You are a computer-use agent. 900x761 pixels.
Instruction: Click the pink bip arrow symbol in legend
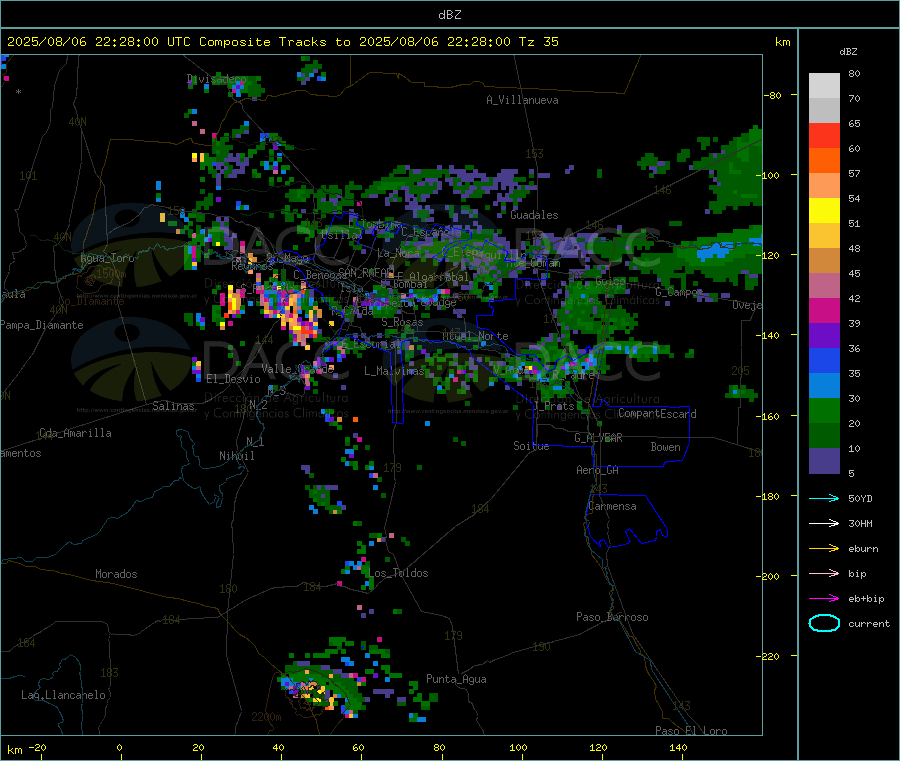point(824,573)
